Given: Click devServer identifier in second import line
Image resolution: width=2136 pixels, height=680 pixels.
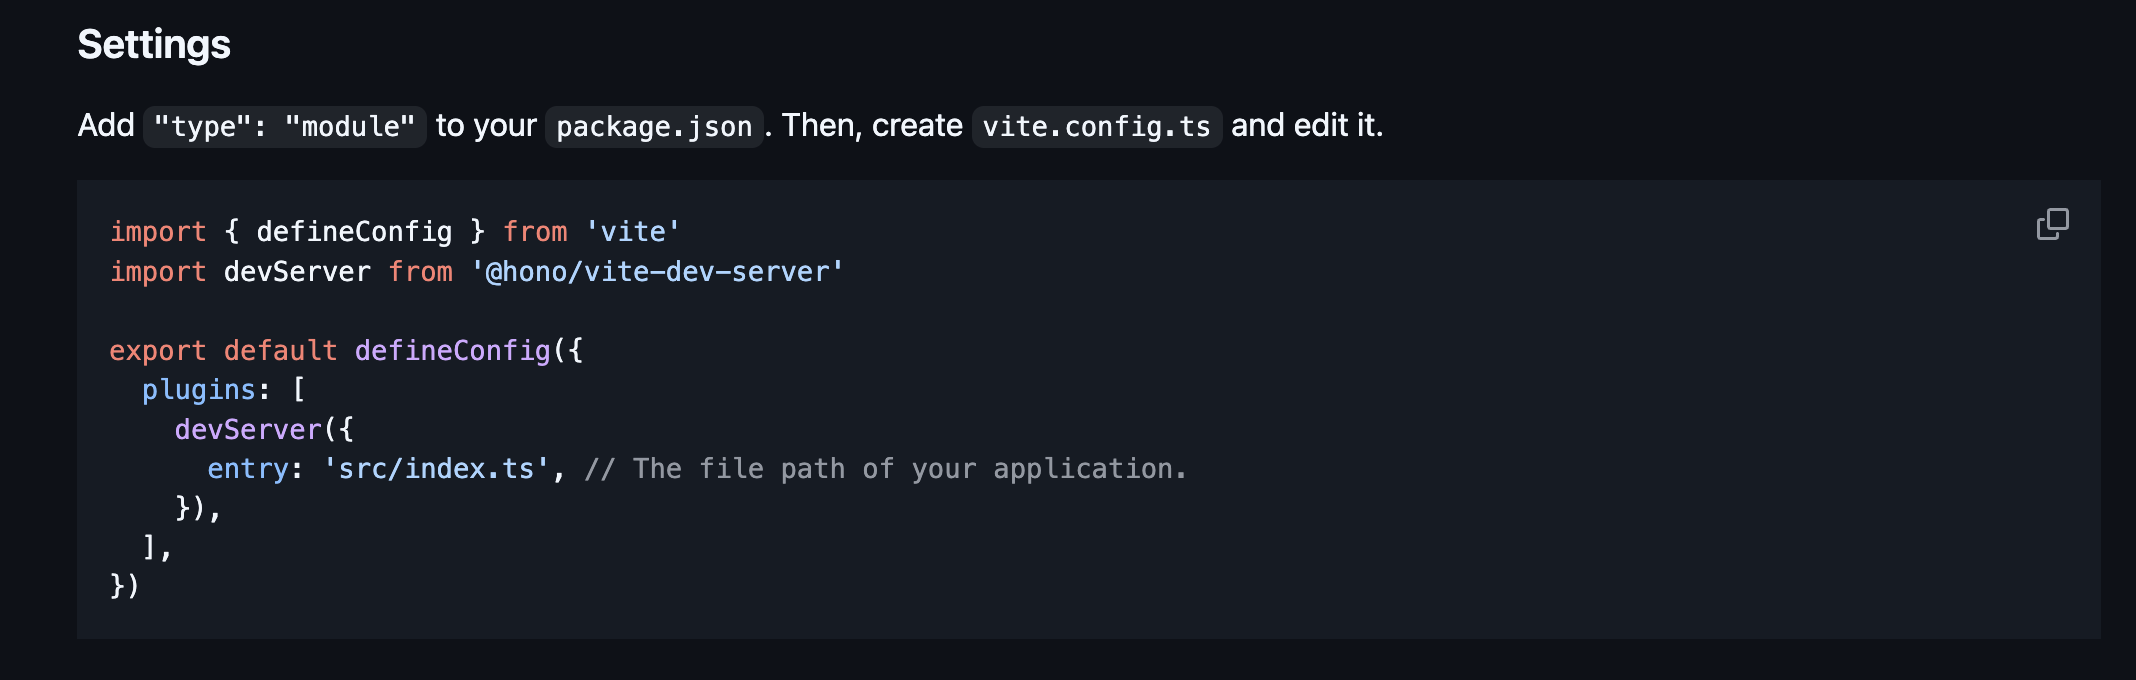Looking at the screenshot, I should pyautogui.click(x=297, y=272).
